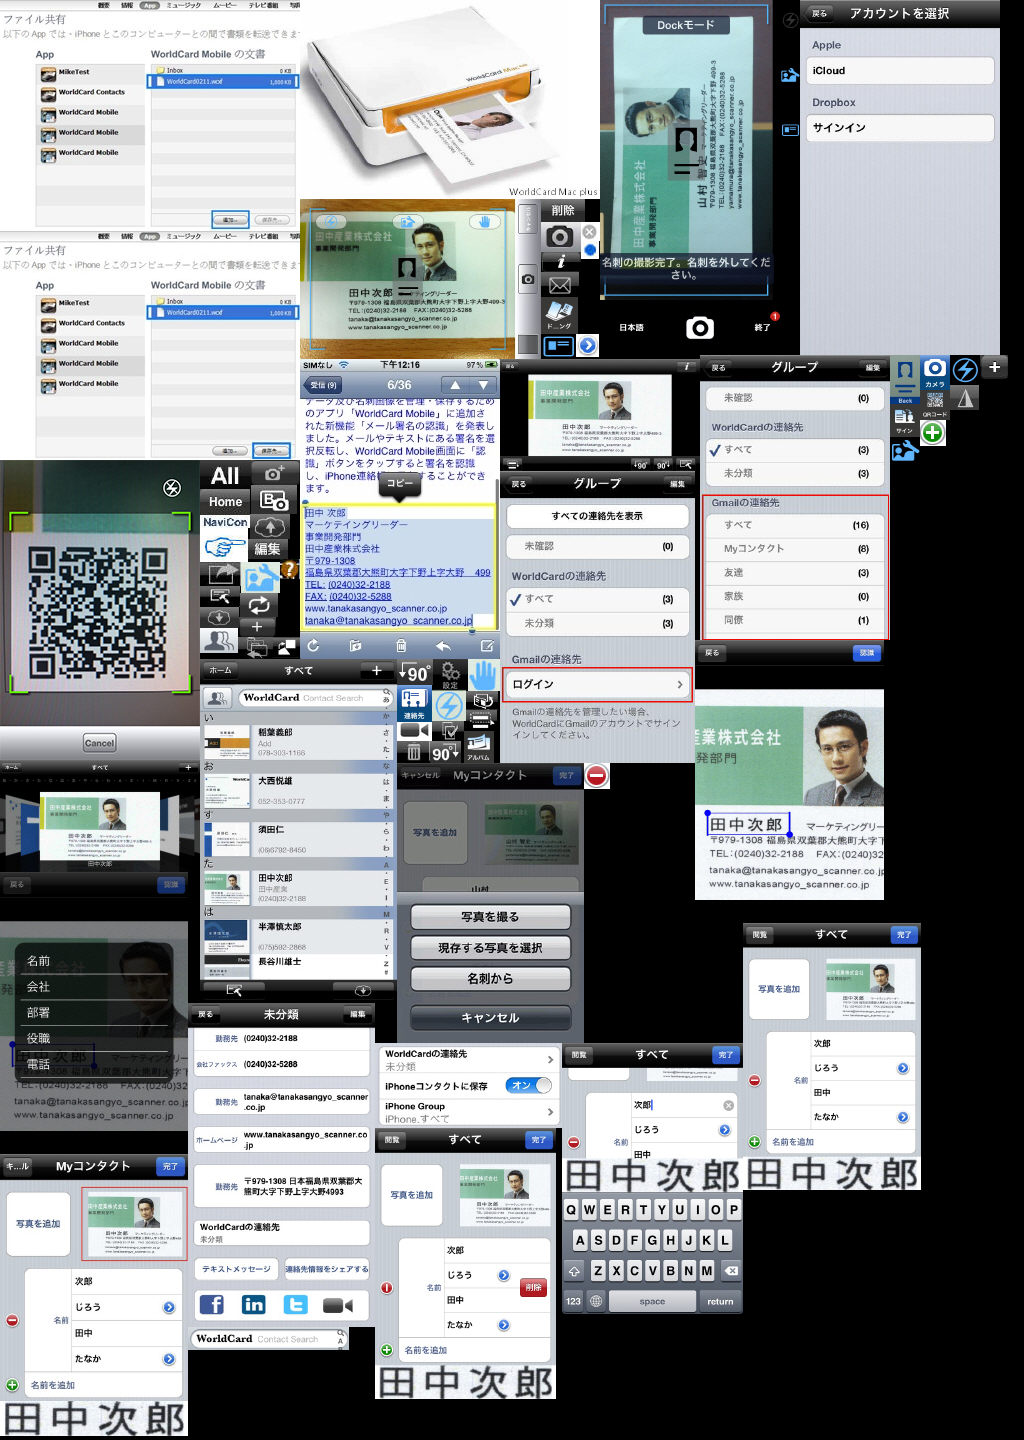Image resolution: width=1024 pixels, height=1440 pixels.
Task: Tap the LinkedIn share icon
Action: [x=254, y=1304]
